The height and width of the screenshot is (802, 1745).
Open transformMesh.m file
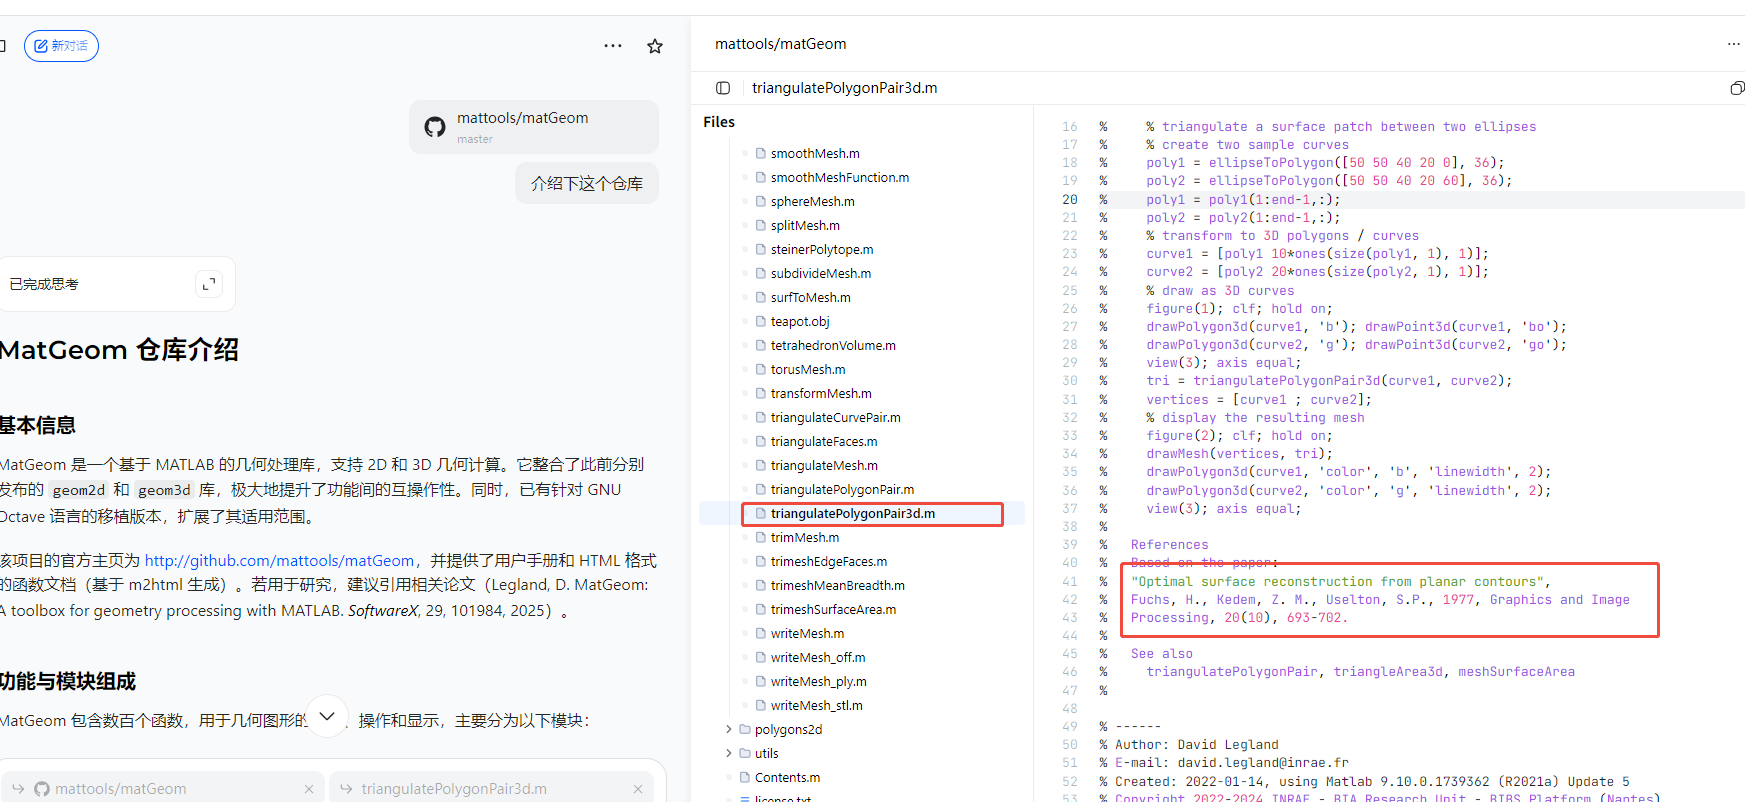[x=821, y=393]
